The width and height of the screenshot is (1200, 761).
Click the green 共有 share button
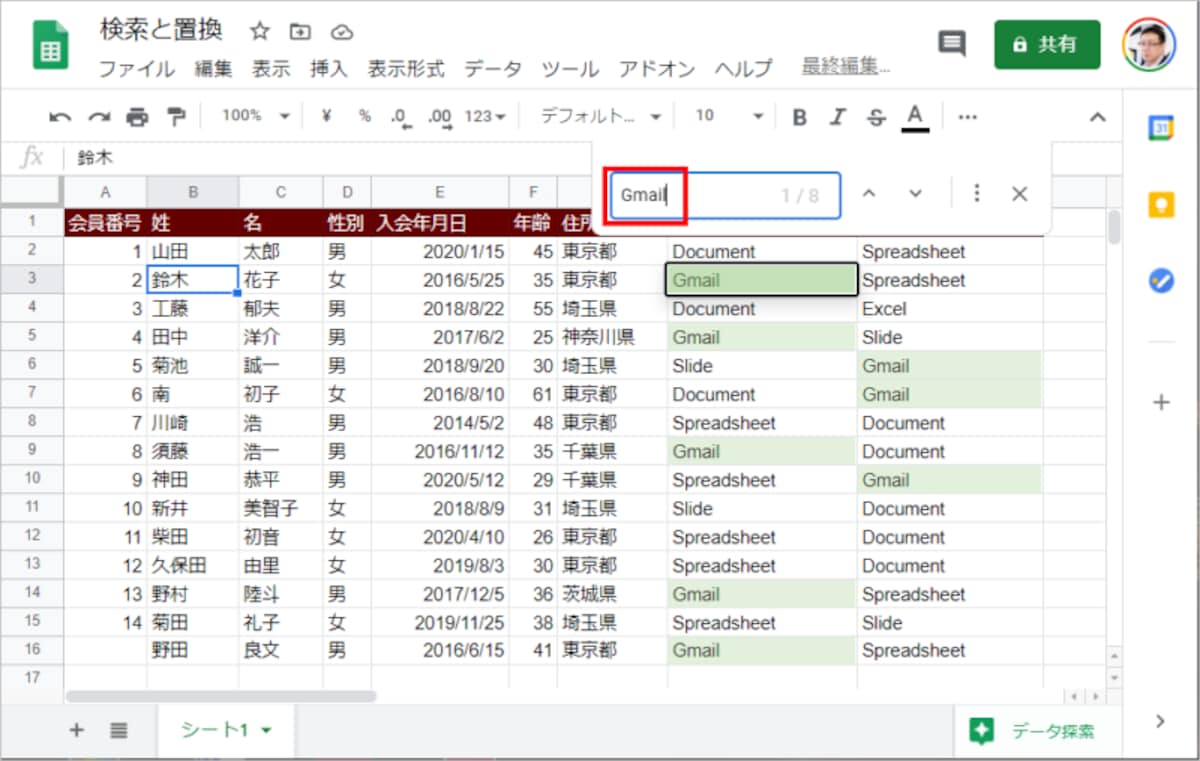[x=1047, y=44]
